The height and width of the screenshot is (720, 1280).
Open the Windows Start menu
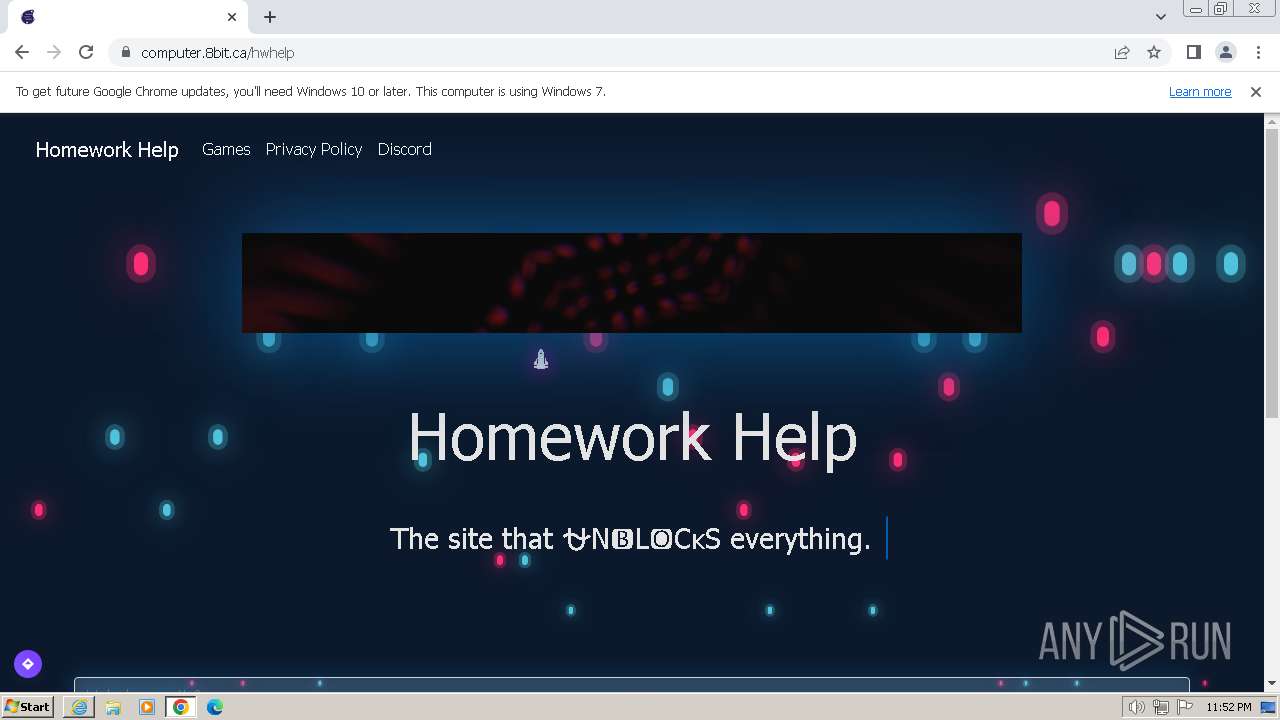coord(28,706)
